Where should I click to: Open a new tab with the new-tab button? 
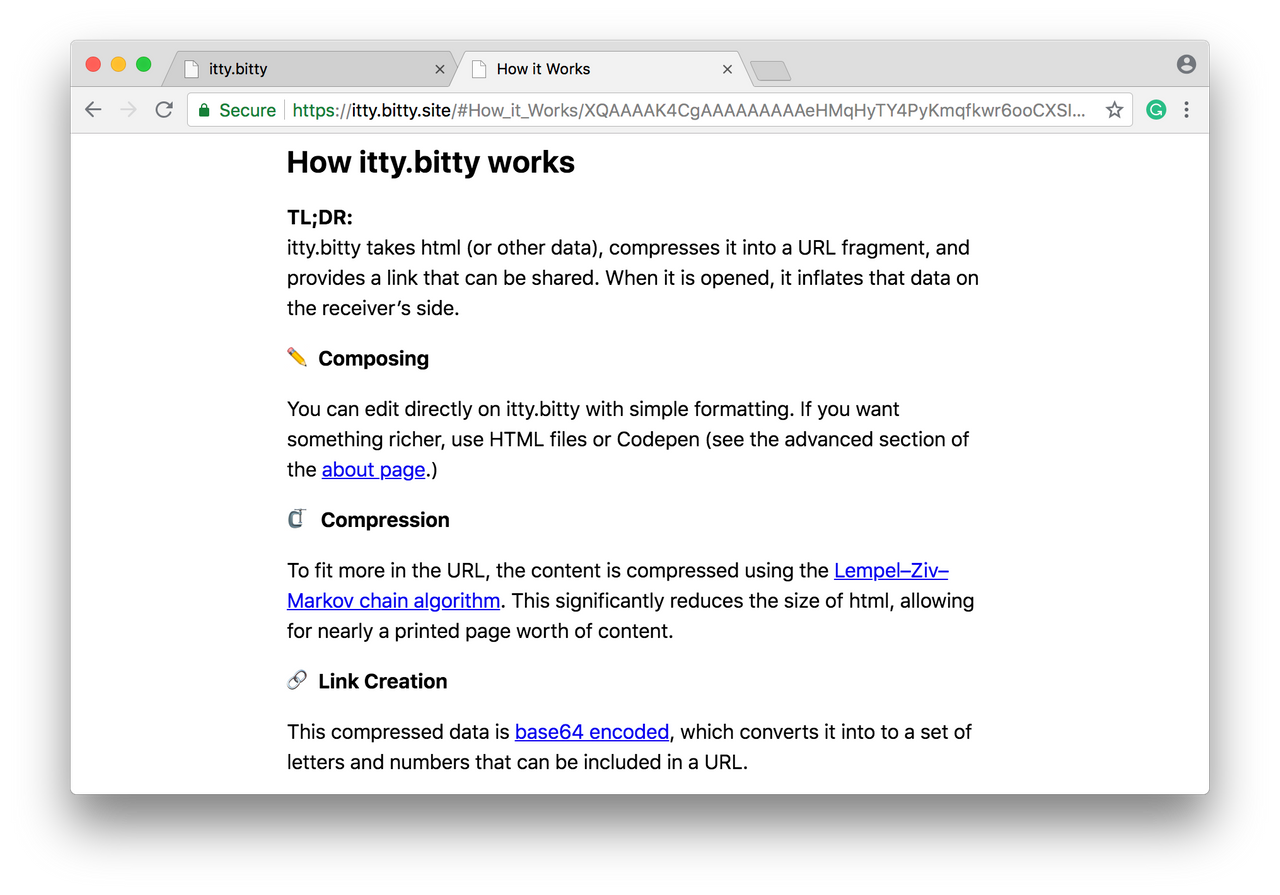pyautogui.click(x=770, y=70)
